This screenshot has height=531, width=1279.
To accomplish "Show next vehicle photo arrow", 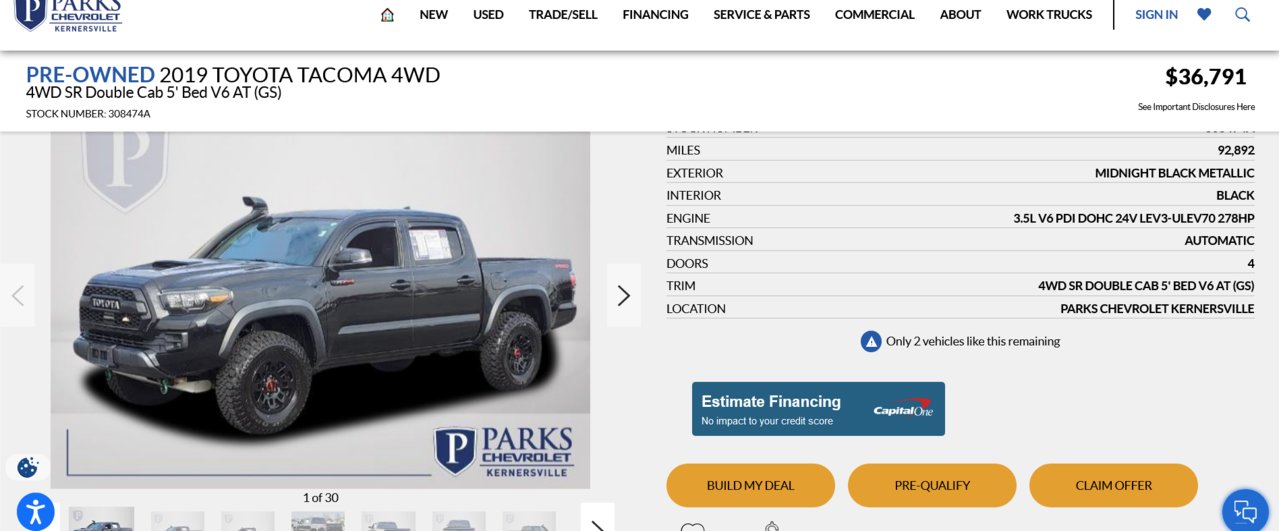I will click(x=624, y=295).
